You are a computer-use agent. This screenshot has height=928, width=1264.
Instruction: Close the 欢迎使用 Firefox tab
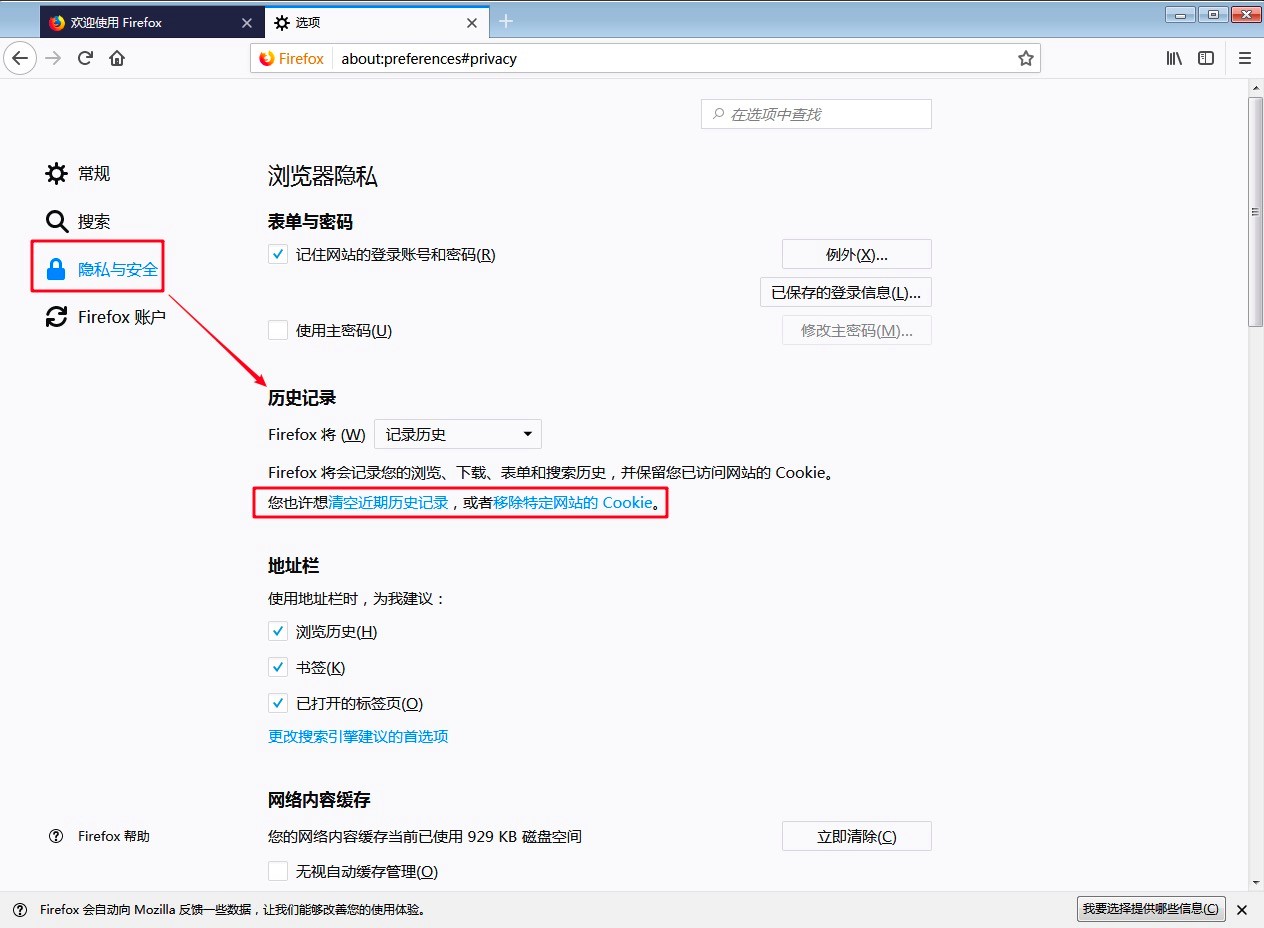(x=247, y=22)
